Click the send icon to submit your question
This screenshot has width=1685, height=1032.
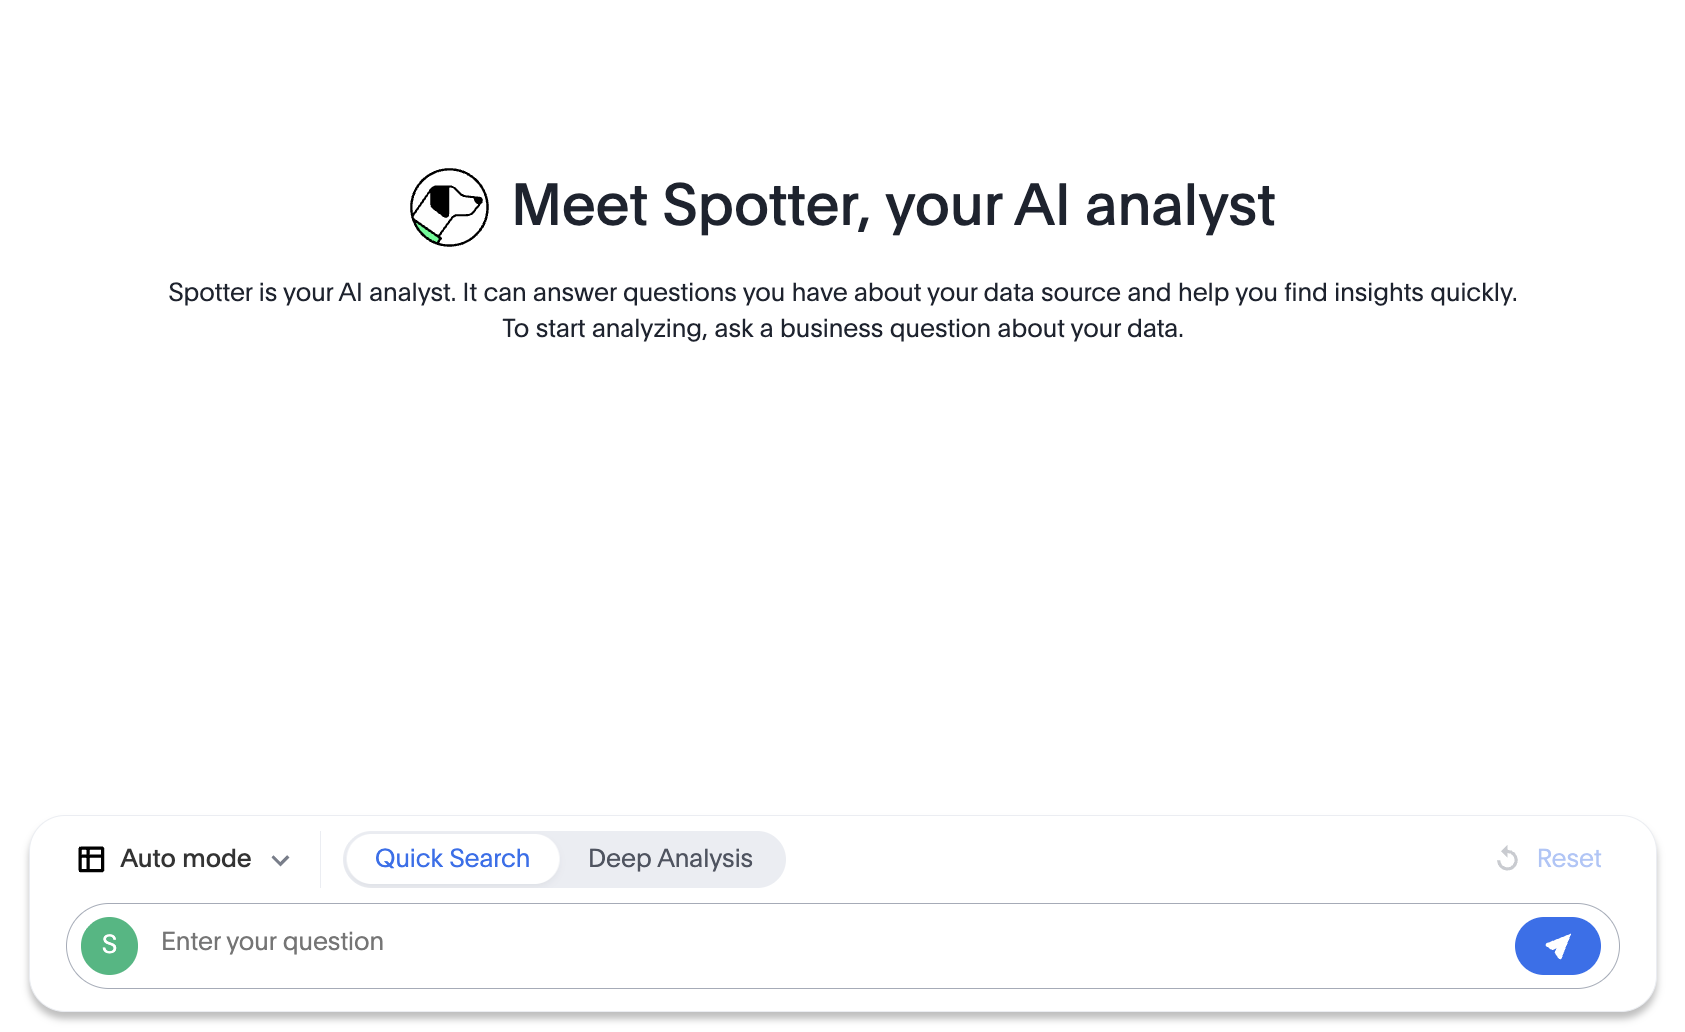pyautogui.click(x=1557, y=945)
